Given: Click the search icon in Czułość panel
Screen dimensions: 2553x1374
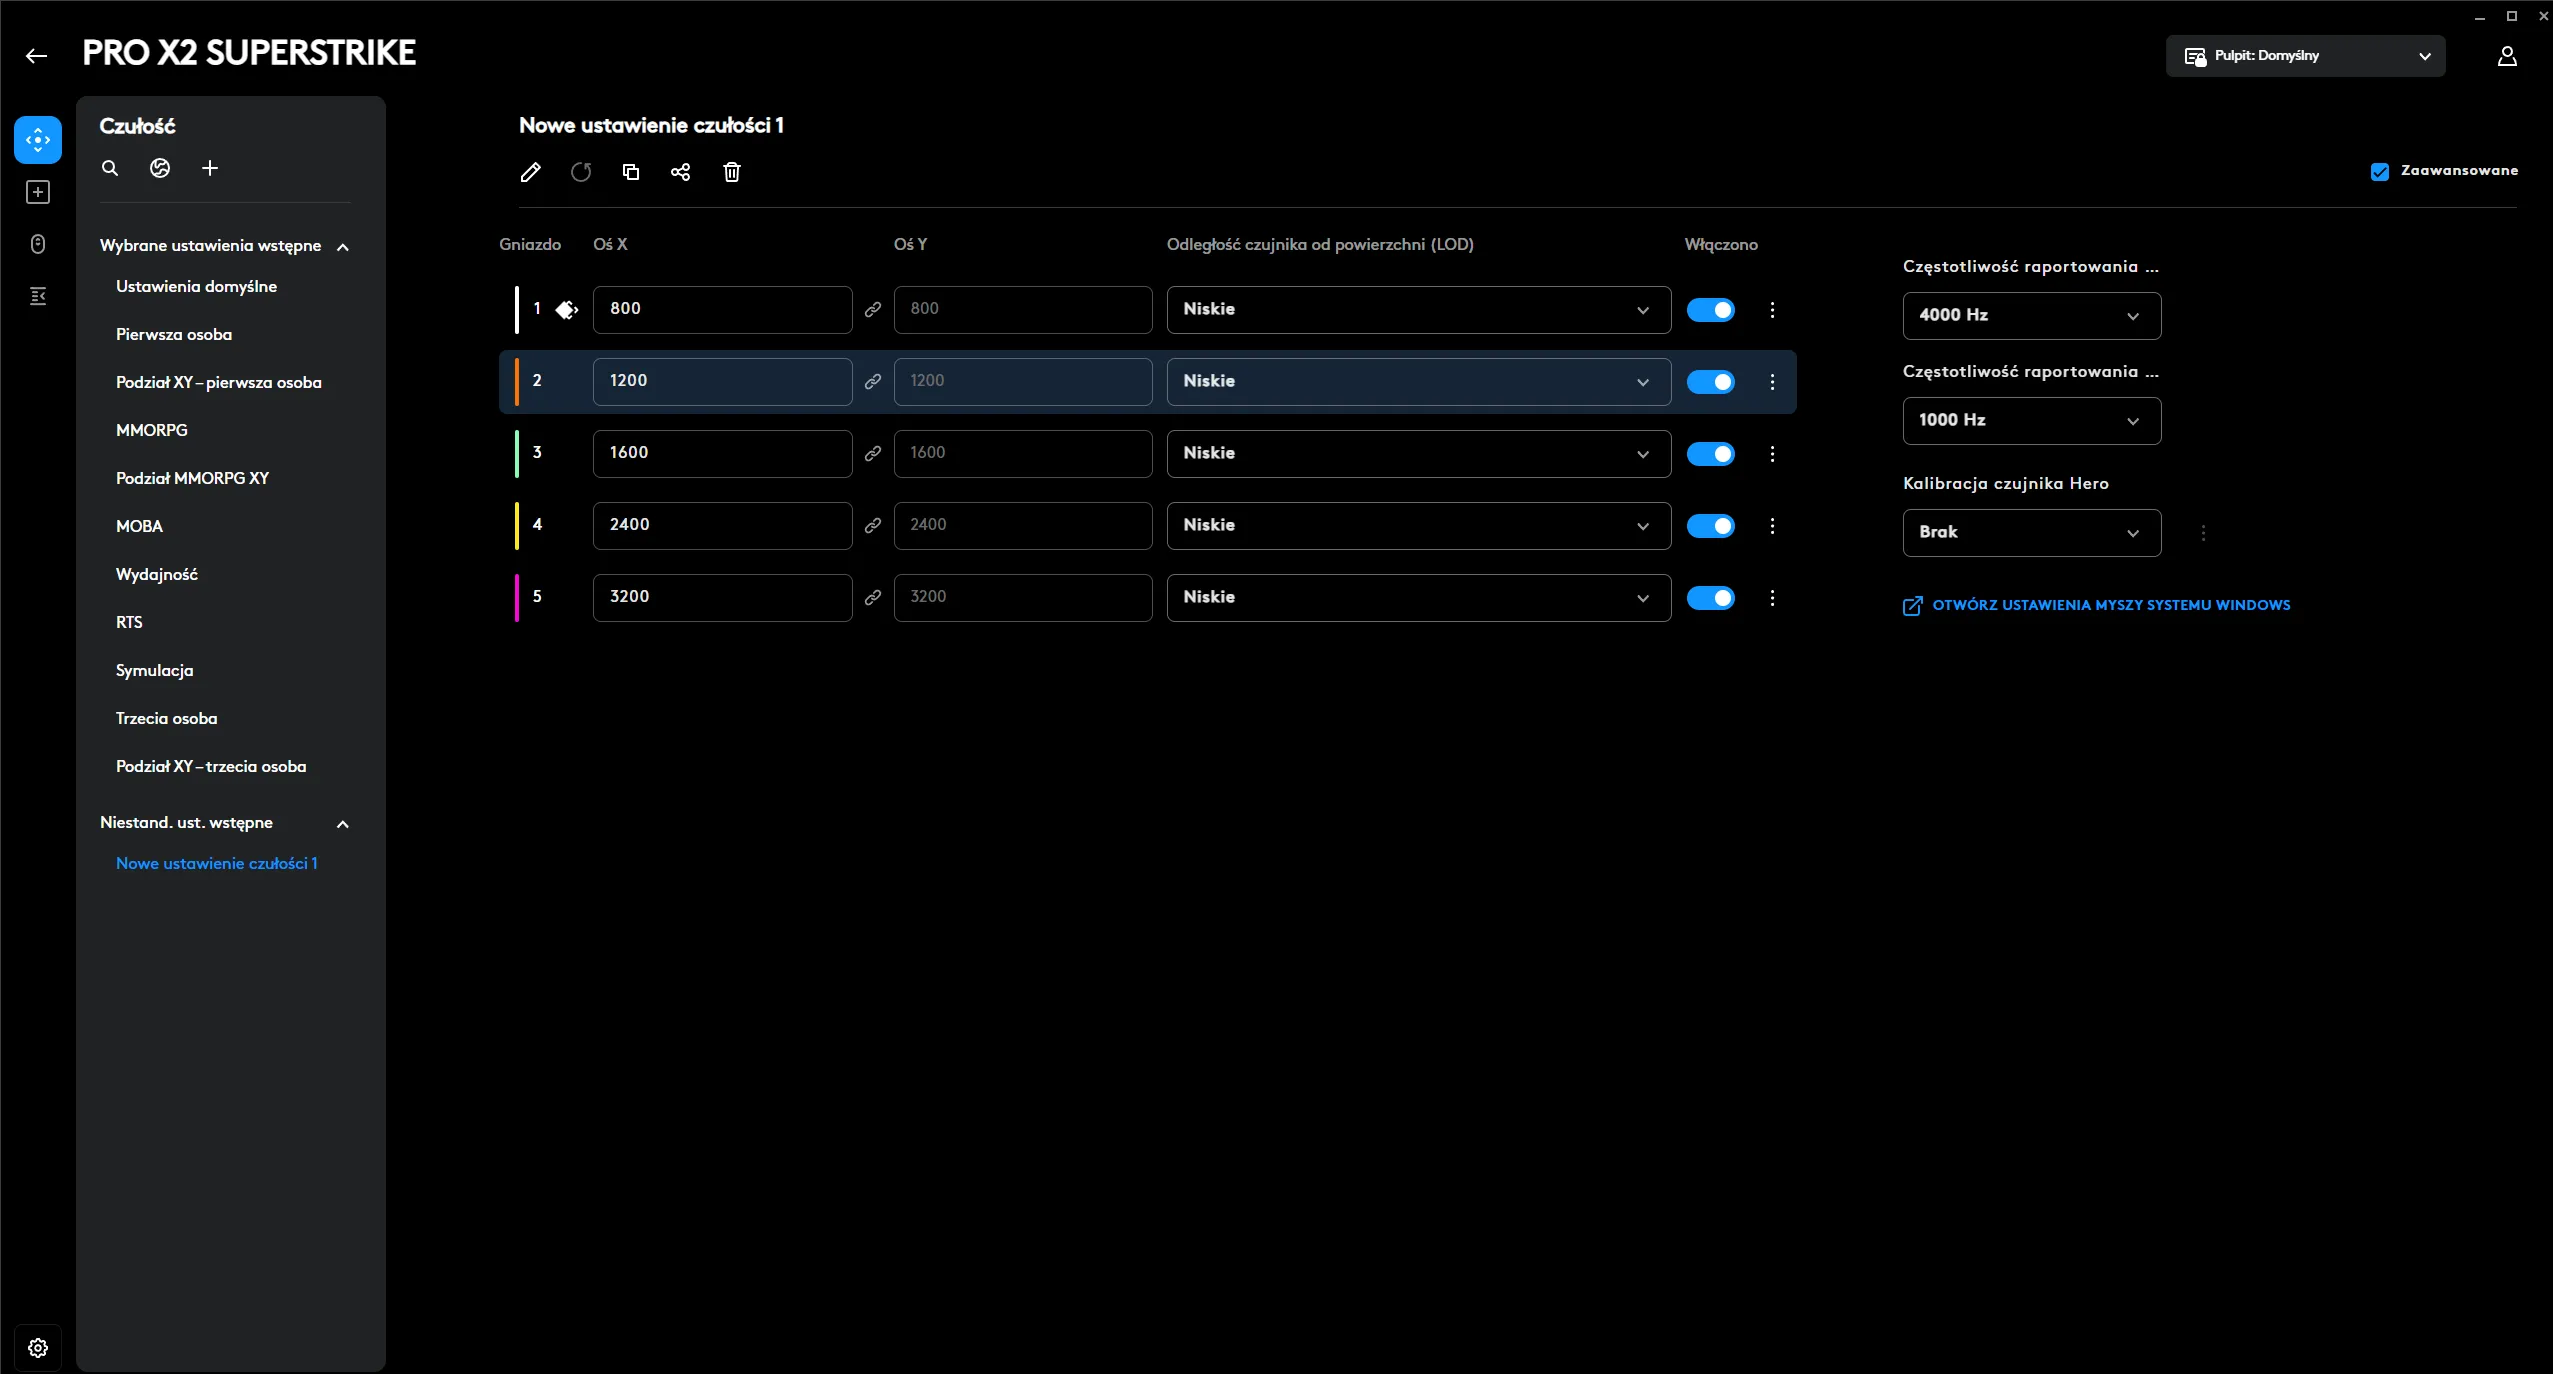Looking at the screenshot, I should (110, 168).
